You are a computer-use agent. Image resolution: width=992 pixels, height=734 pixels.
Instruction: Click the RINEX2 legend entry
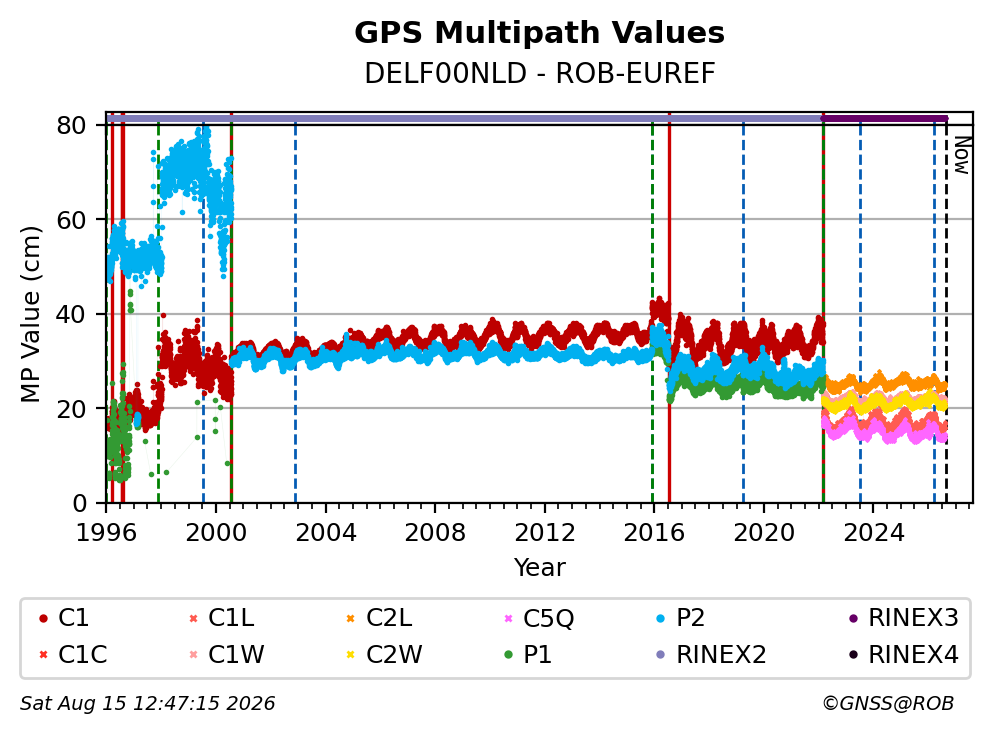point(711,654)
